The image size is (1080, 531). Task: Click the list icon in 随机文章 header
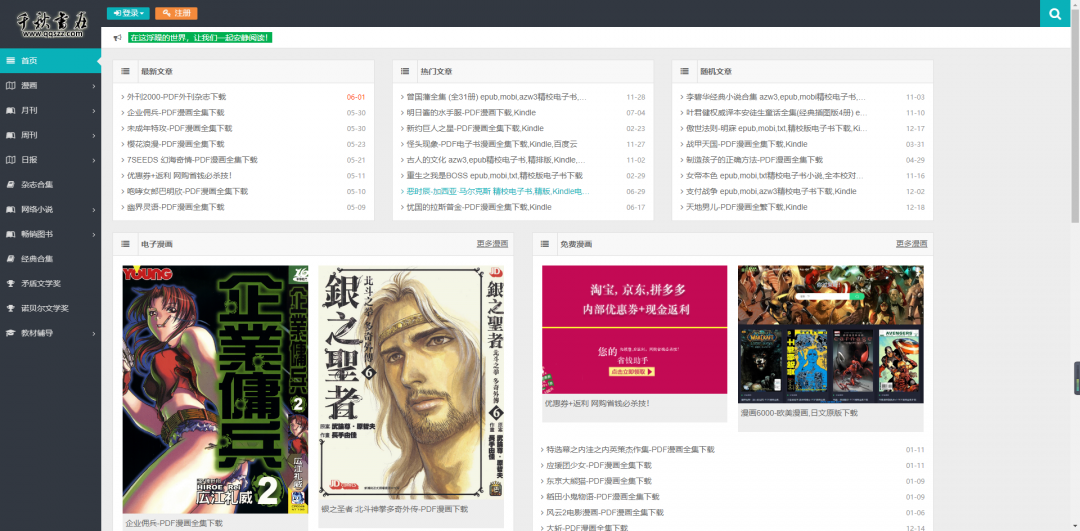tap(685, 71)
